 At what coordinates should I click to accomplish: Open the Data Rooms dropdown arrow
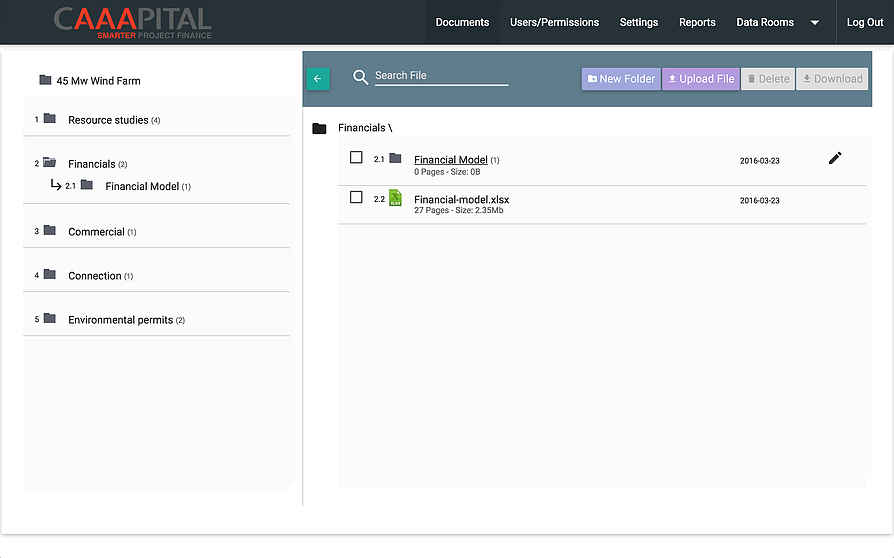coord(815,23)
